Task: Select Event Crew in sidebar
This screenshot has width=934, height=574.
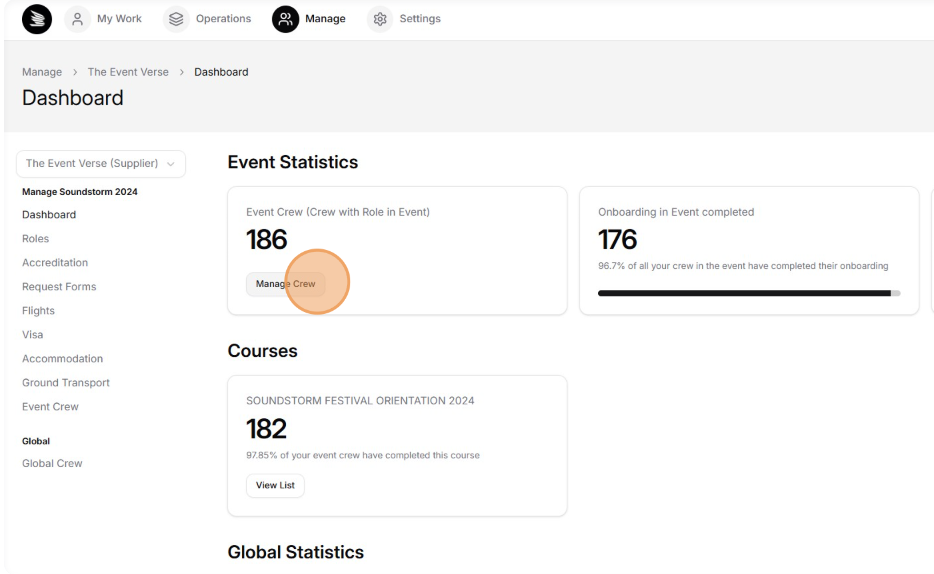Action: 50,407
